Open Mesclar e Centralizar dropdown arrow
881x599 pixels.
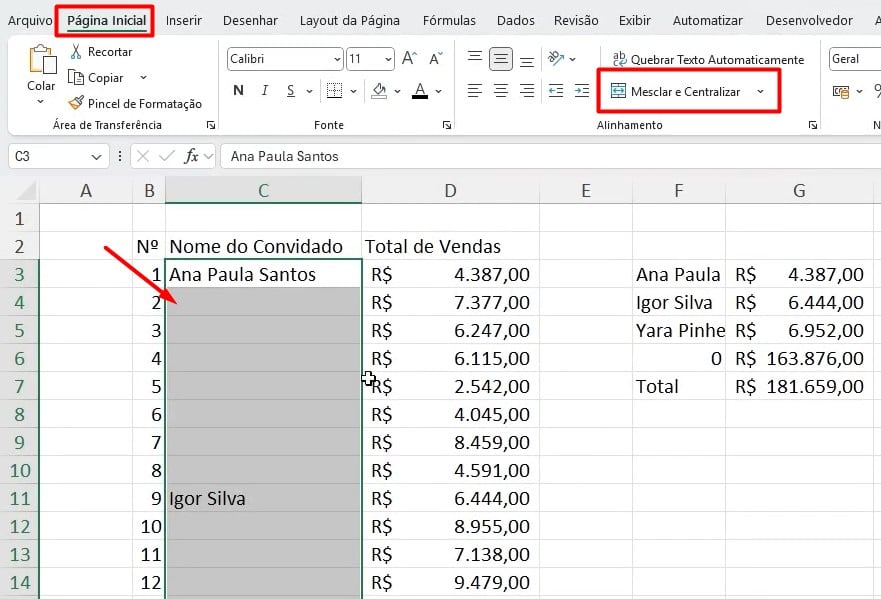(760, 92)
